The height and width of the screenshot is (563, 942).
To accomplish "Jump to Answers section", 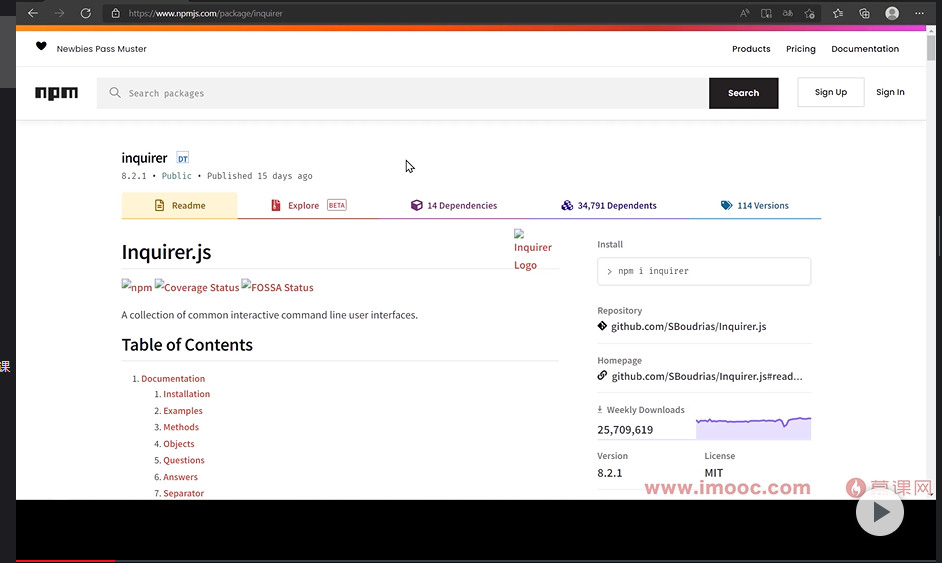I will click(x=180, y=477).
